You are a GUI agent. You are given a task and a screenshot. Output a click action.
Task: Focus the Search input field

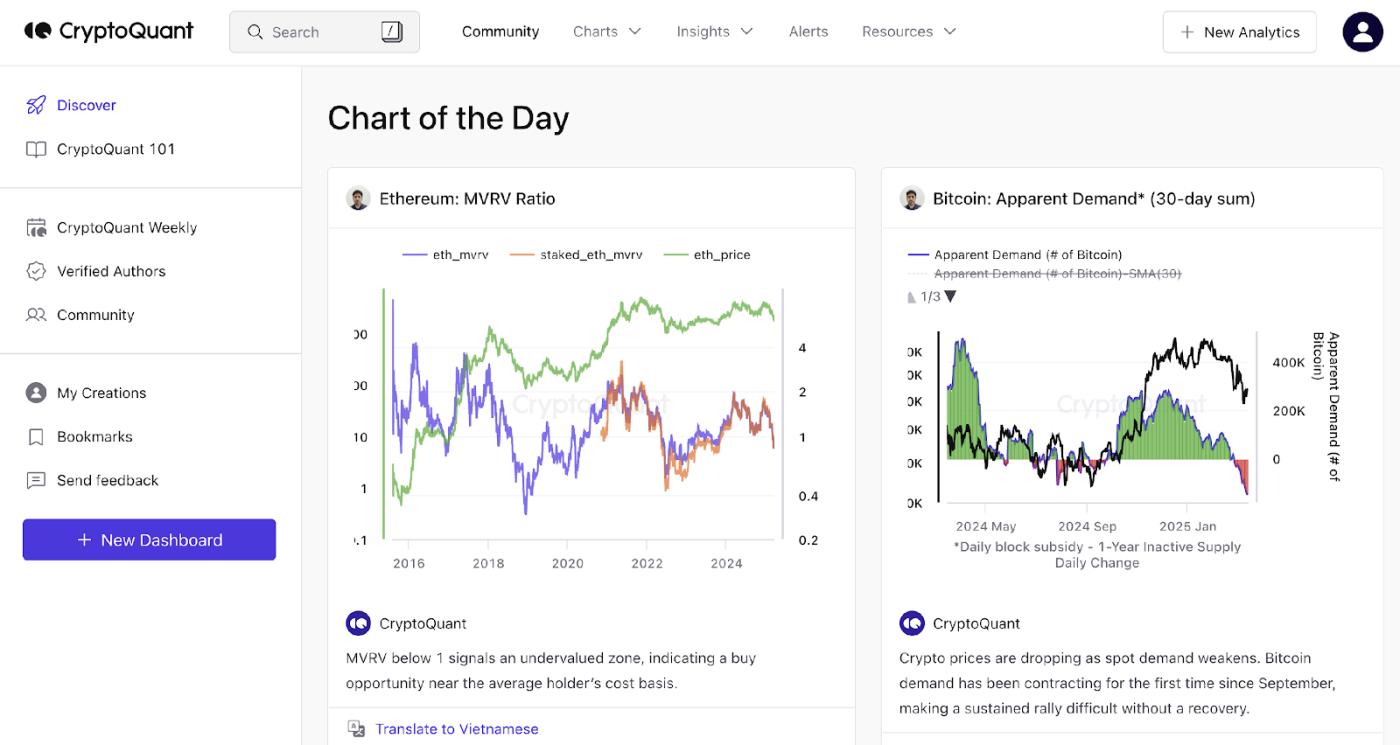[320, 32]
